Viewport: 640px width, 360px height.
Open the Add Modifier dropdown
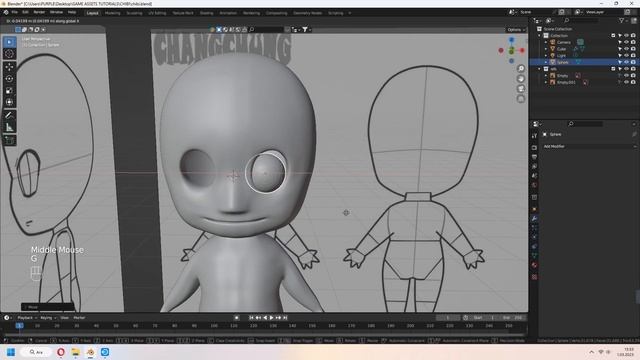point(590,146)
